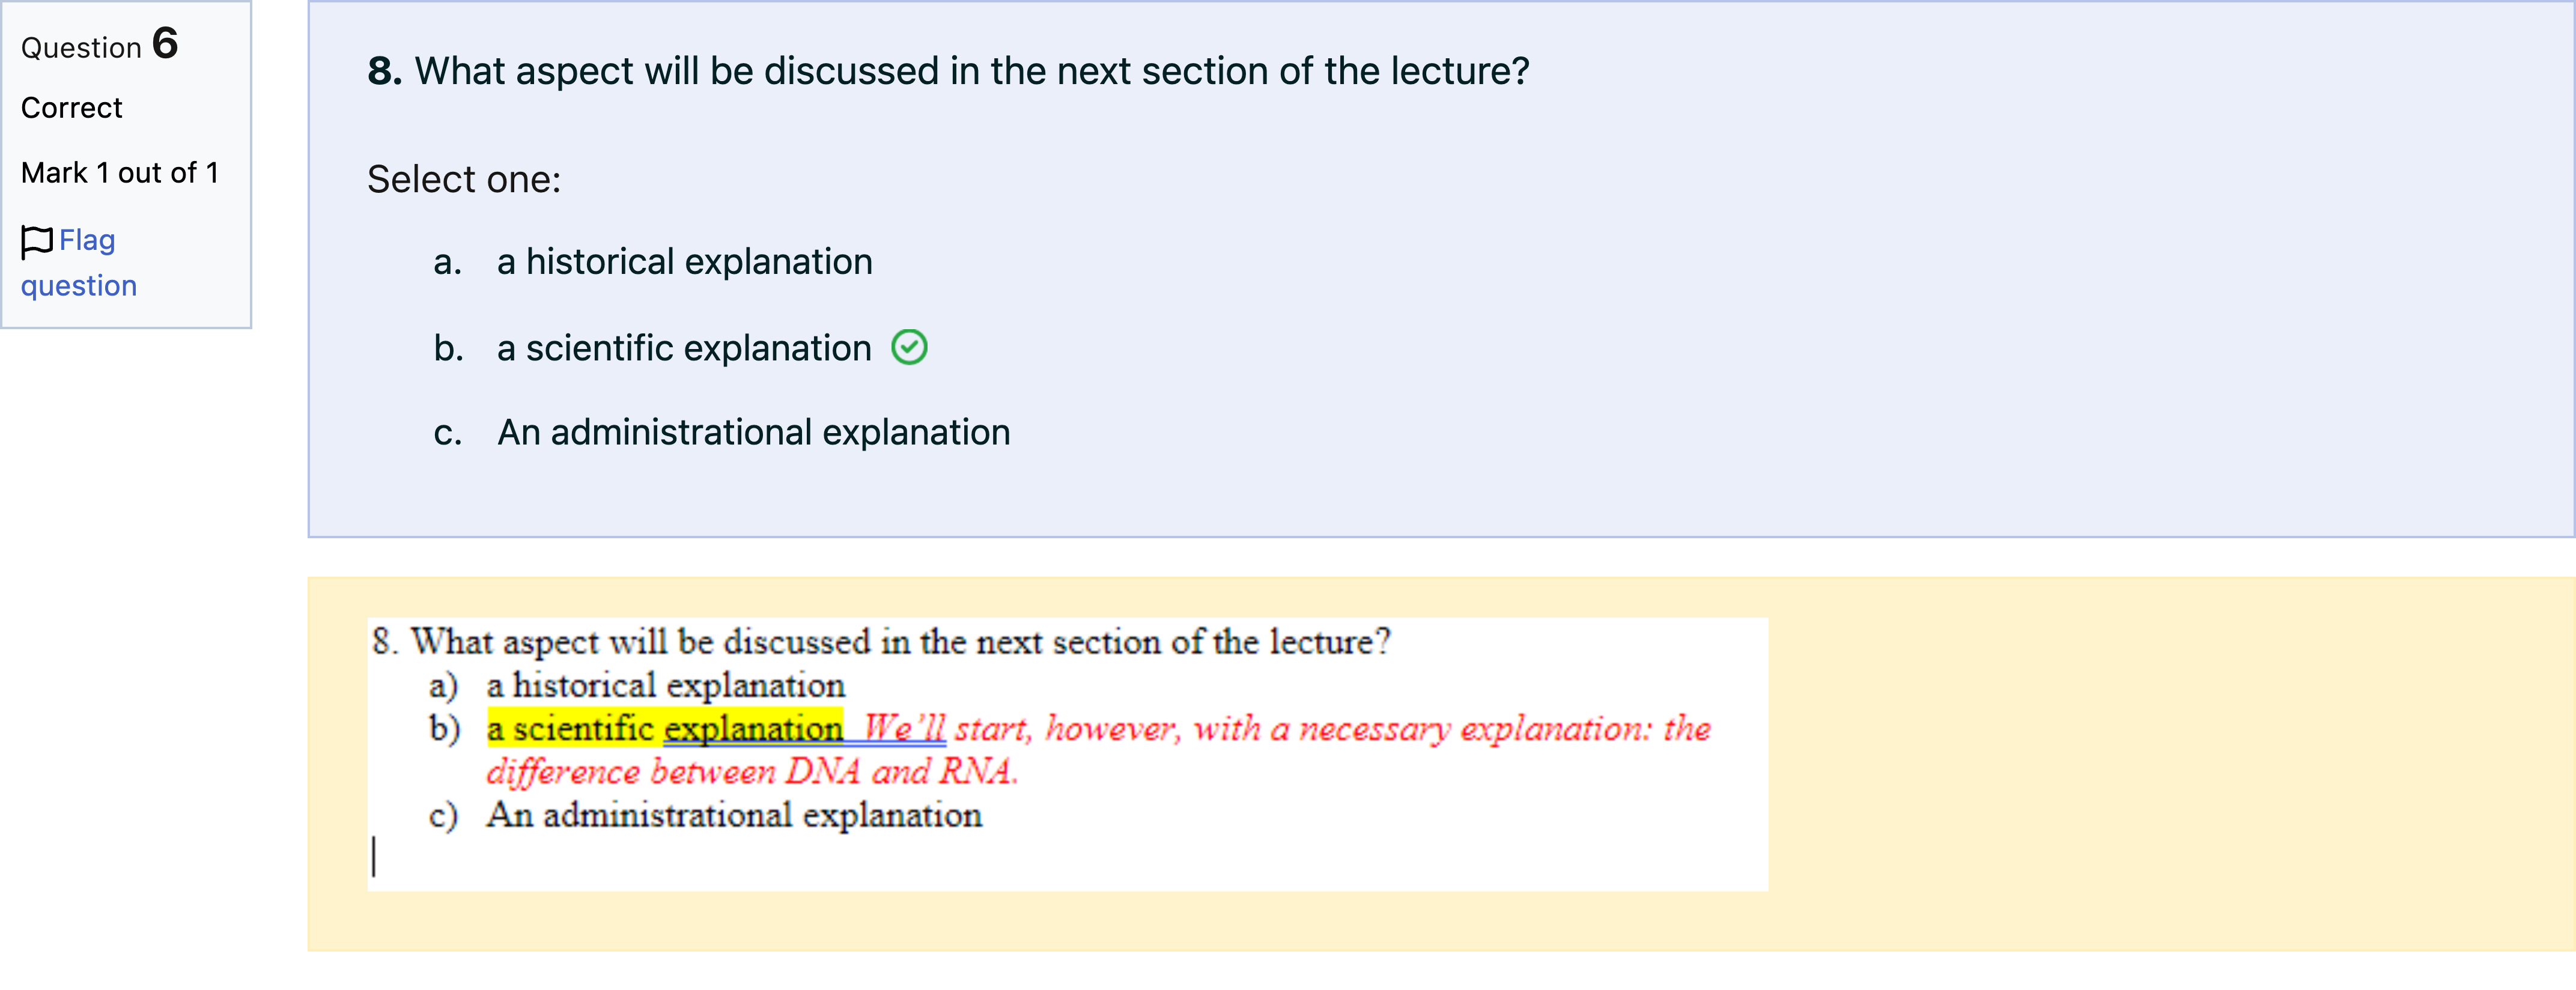Click the option letter b.
The image size is (2576, 990).
tap(448, 348)
